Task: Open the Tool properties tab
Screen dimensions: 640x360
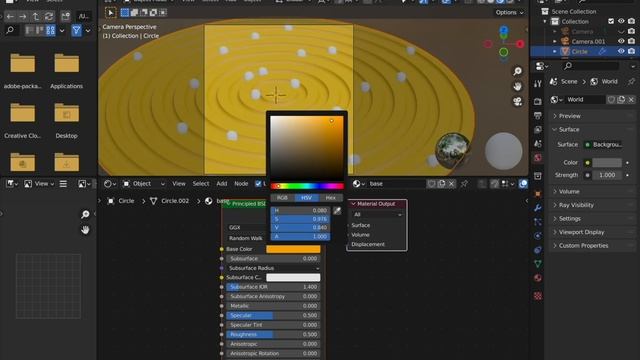Action: click(538, 84)
